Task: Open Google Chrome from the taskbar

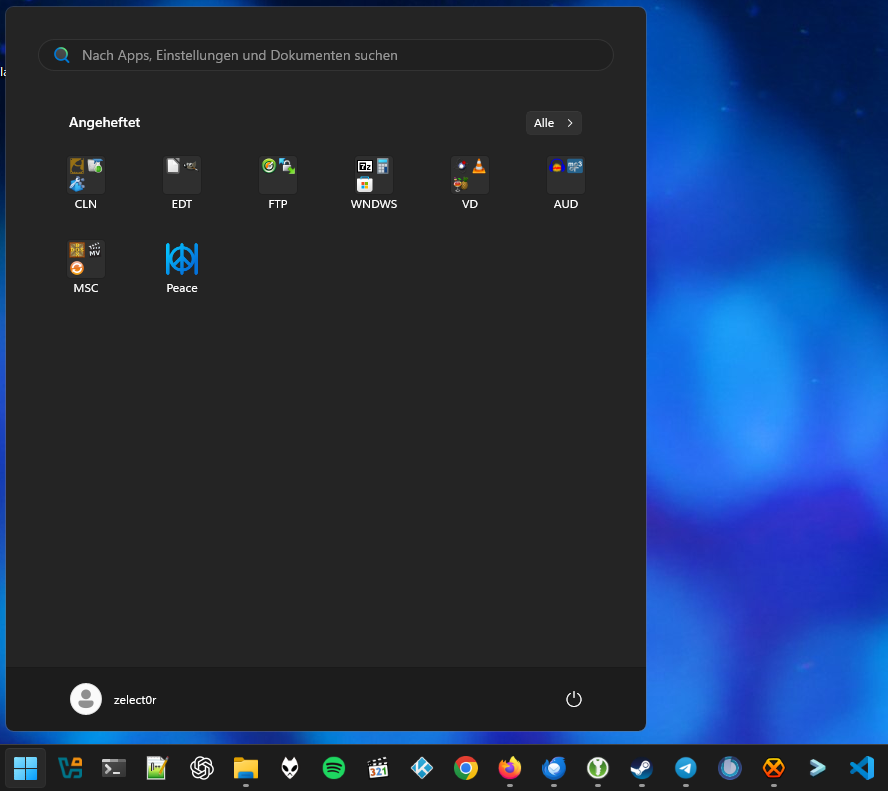Action: (466, 768)
